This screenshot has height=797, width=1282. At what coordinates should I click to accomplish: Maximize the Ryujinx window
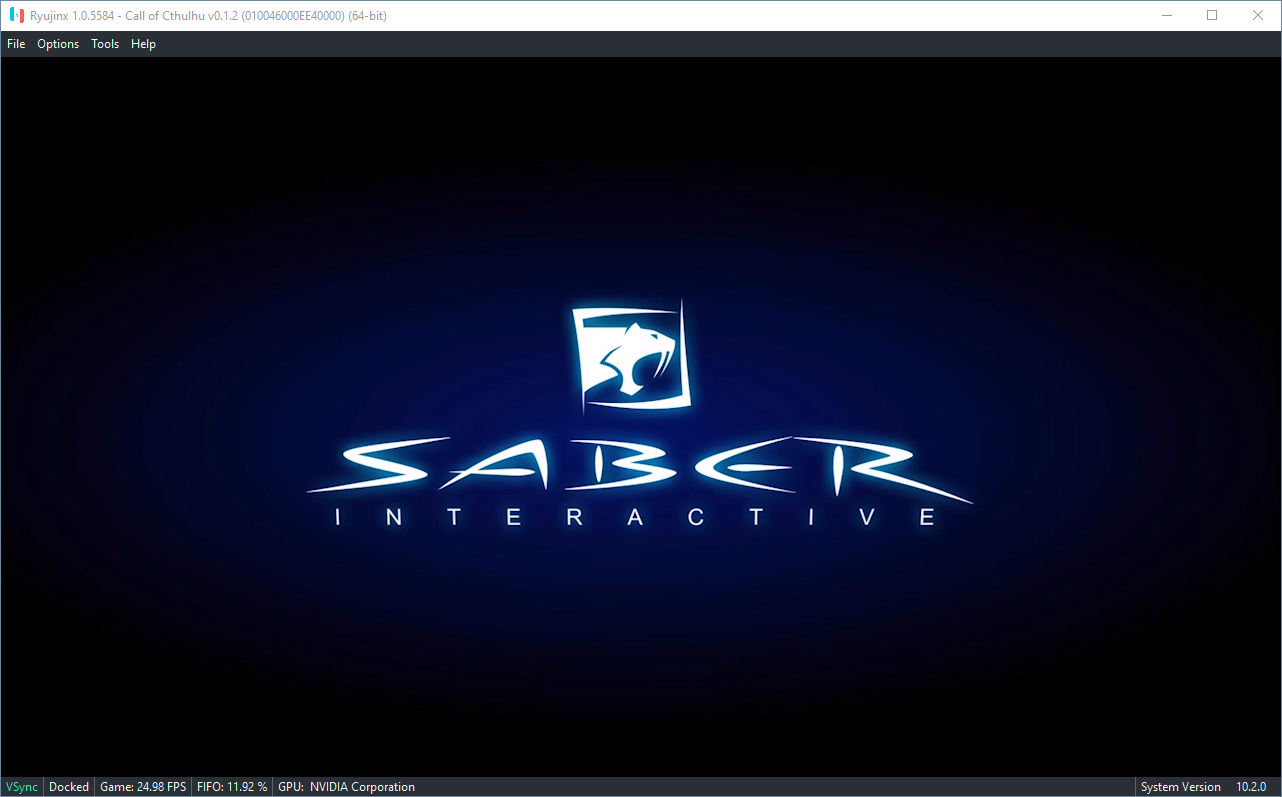pos(1212,15)
